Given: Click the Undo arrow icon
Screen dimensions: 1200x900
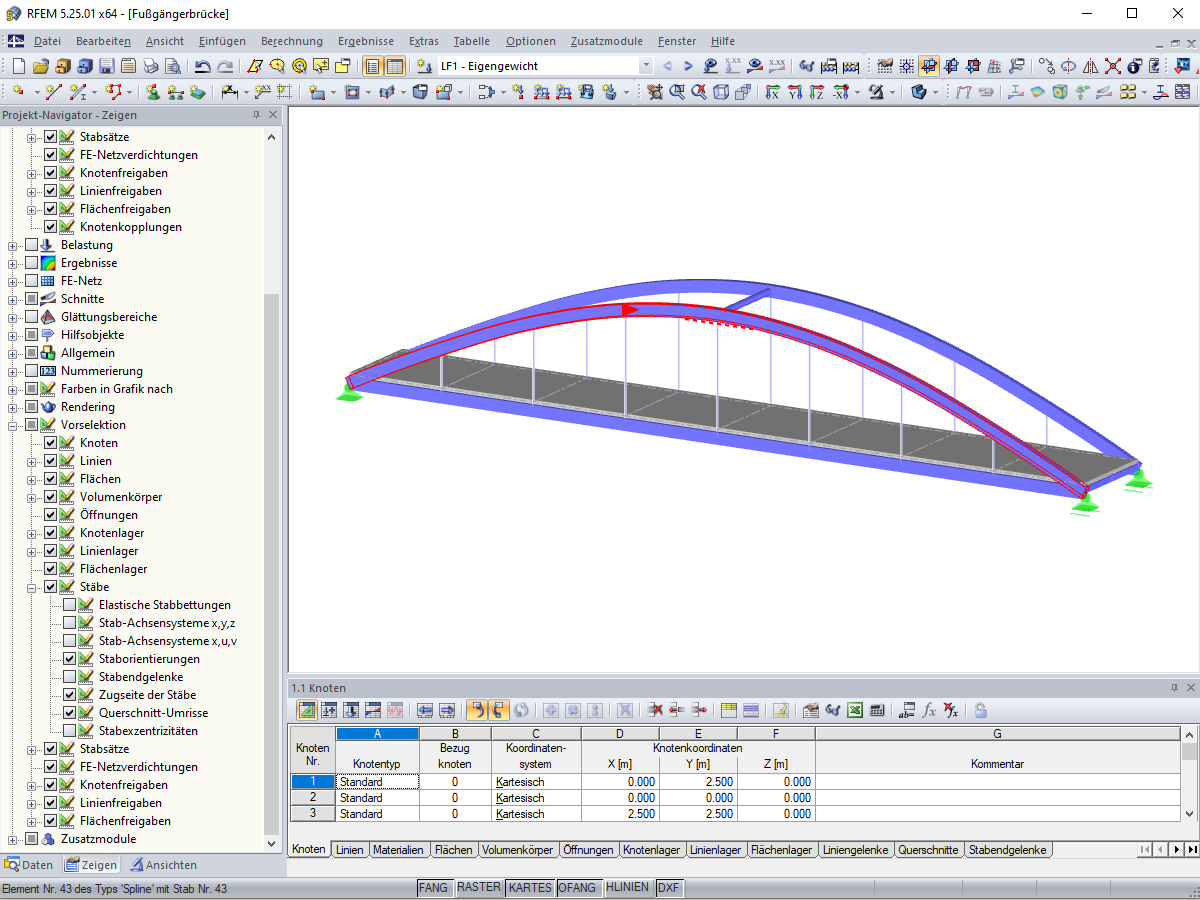Looking at the screenshot, I should coord(203,67).
